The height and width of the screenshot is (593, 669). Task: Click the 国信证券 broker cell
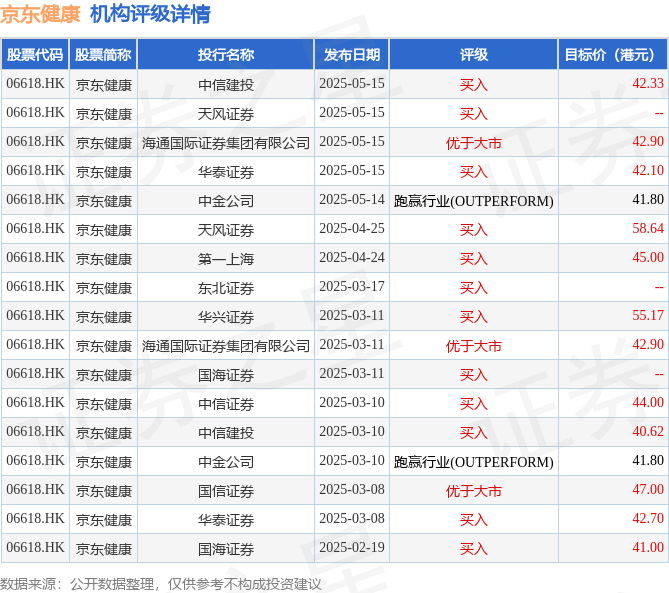pos(226,491)
